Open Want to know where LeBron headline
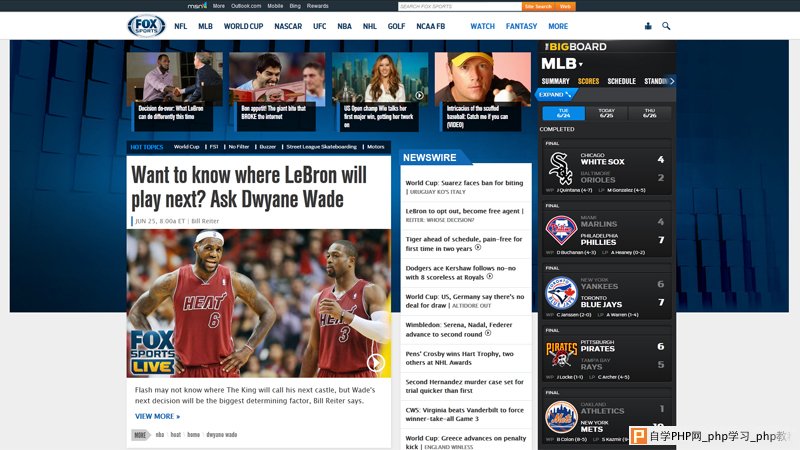The height and width of the screenshot is (450, 800). coord(249,187)
